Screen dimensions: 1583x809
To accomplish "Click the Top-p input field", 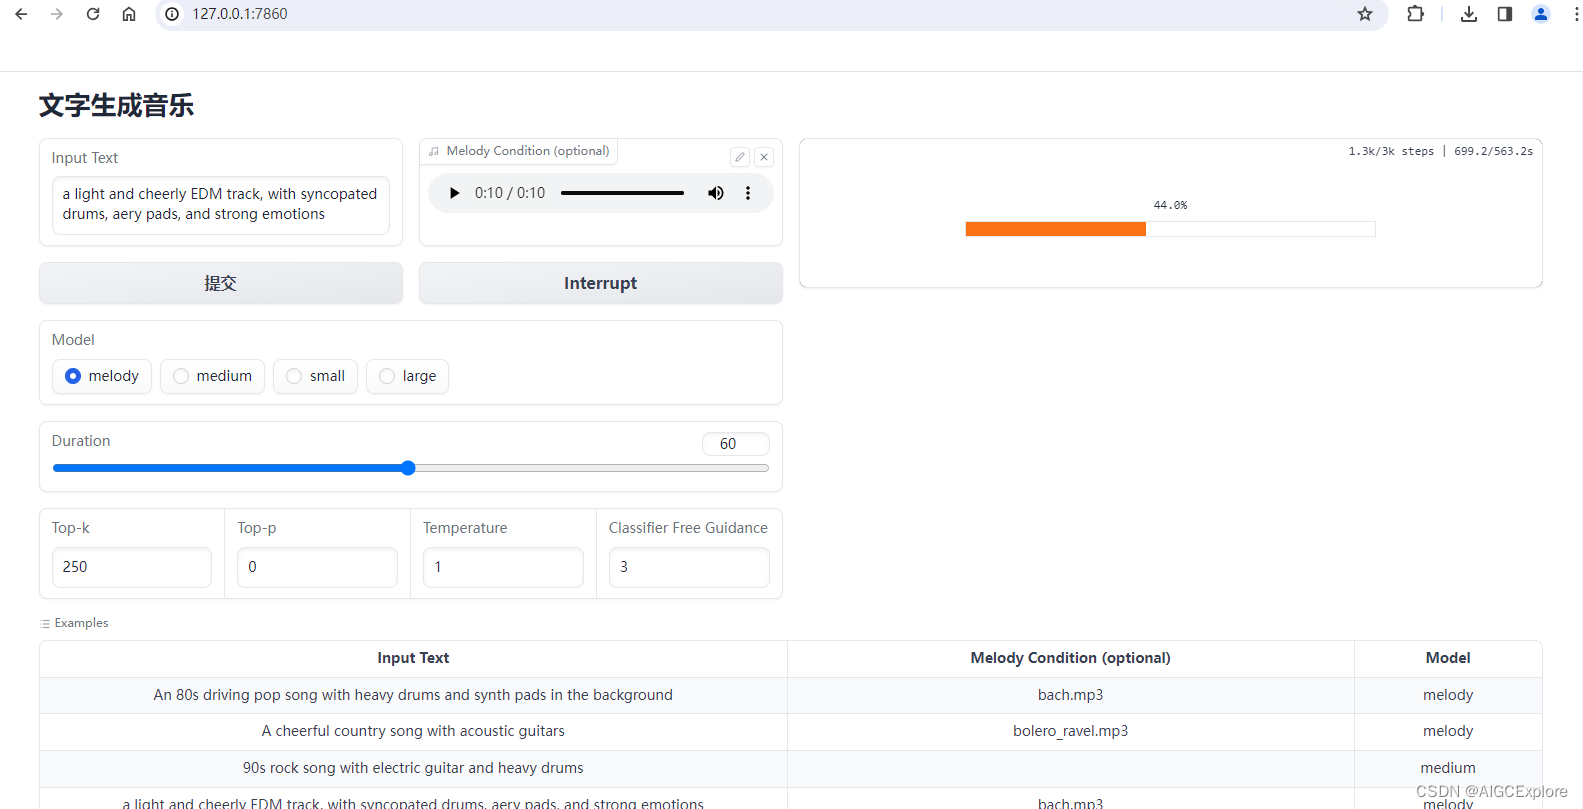I will point(317,567).
